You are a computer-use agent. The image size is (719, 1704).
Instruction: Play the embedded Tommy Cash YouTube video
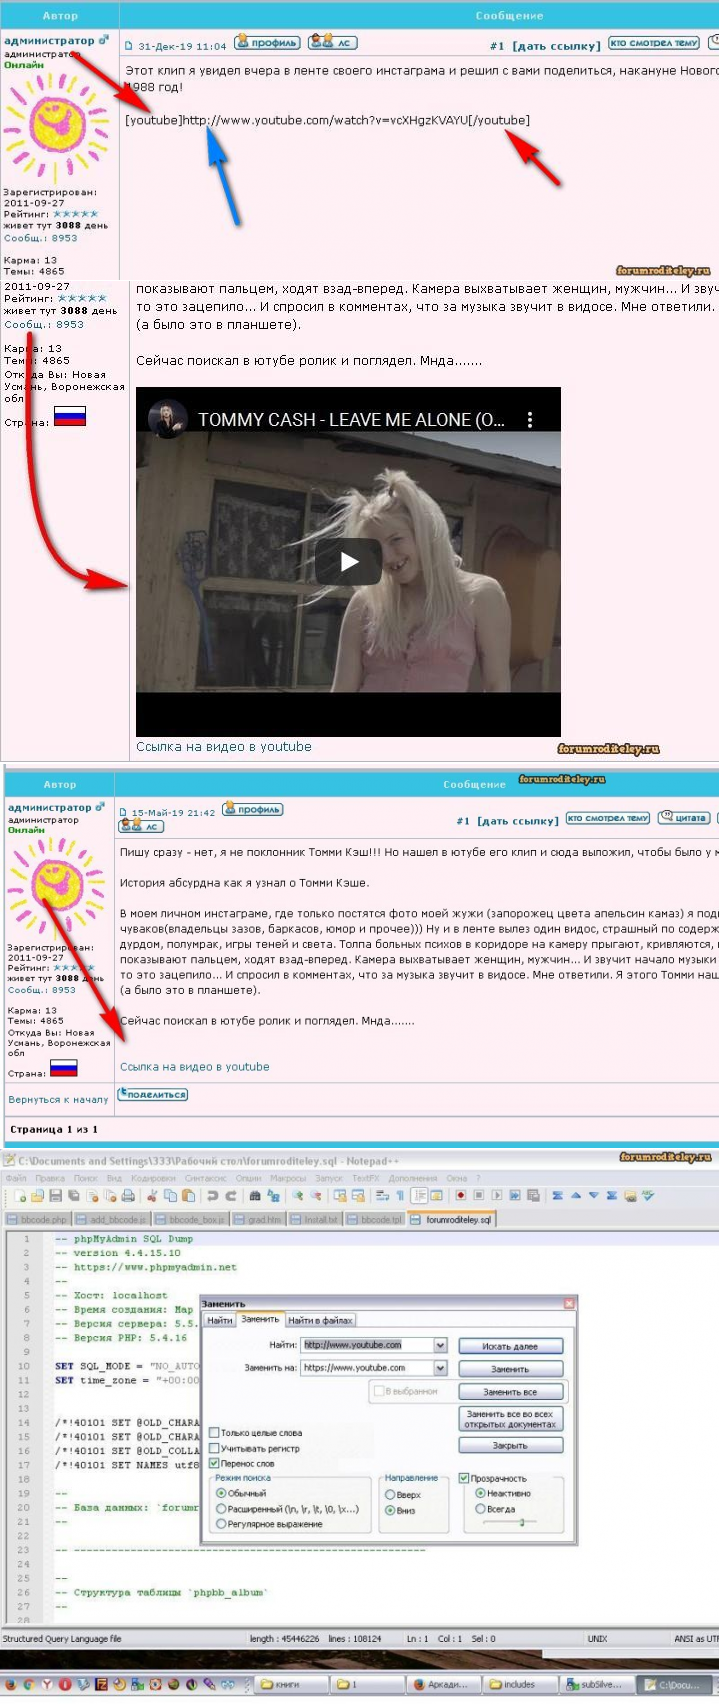348,561
